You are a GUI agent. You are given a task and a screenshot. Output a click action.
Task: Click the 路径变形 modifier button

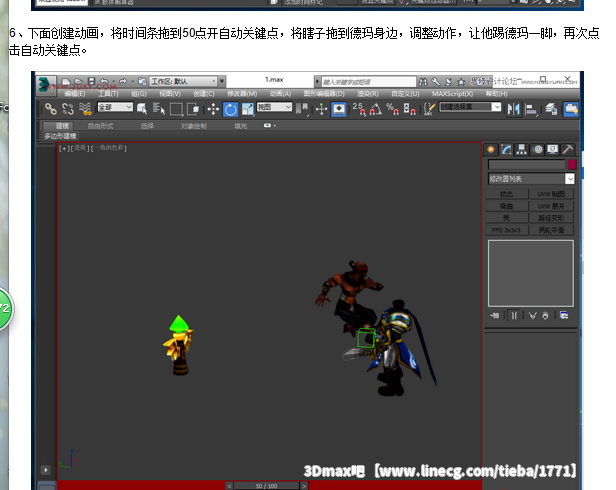(x=551, y=218)
